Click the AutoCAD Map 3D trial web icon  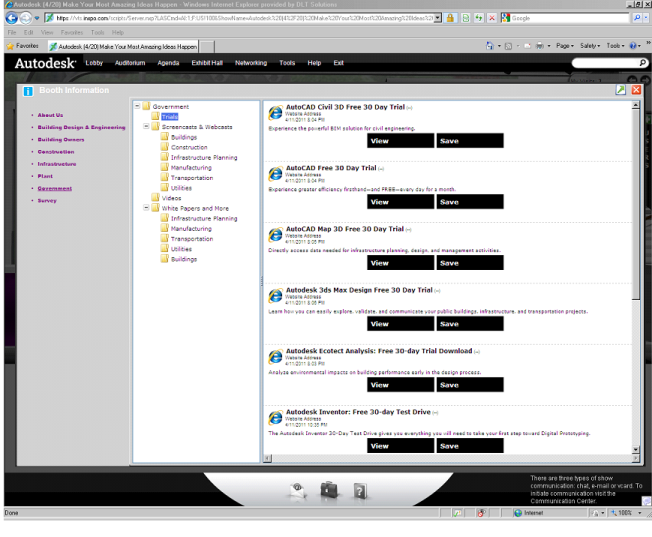[275, 235]
